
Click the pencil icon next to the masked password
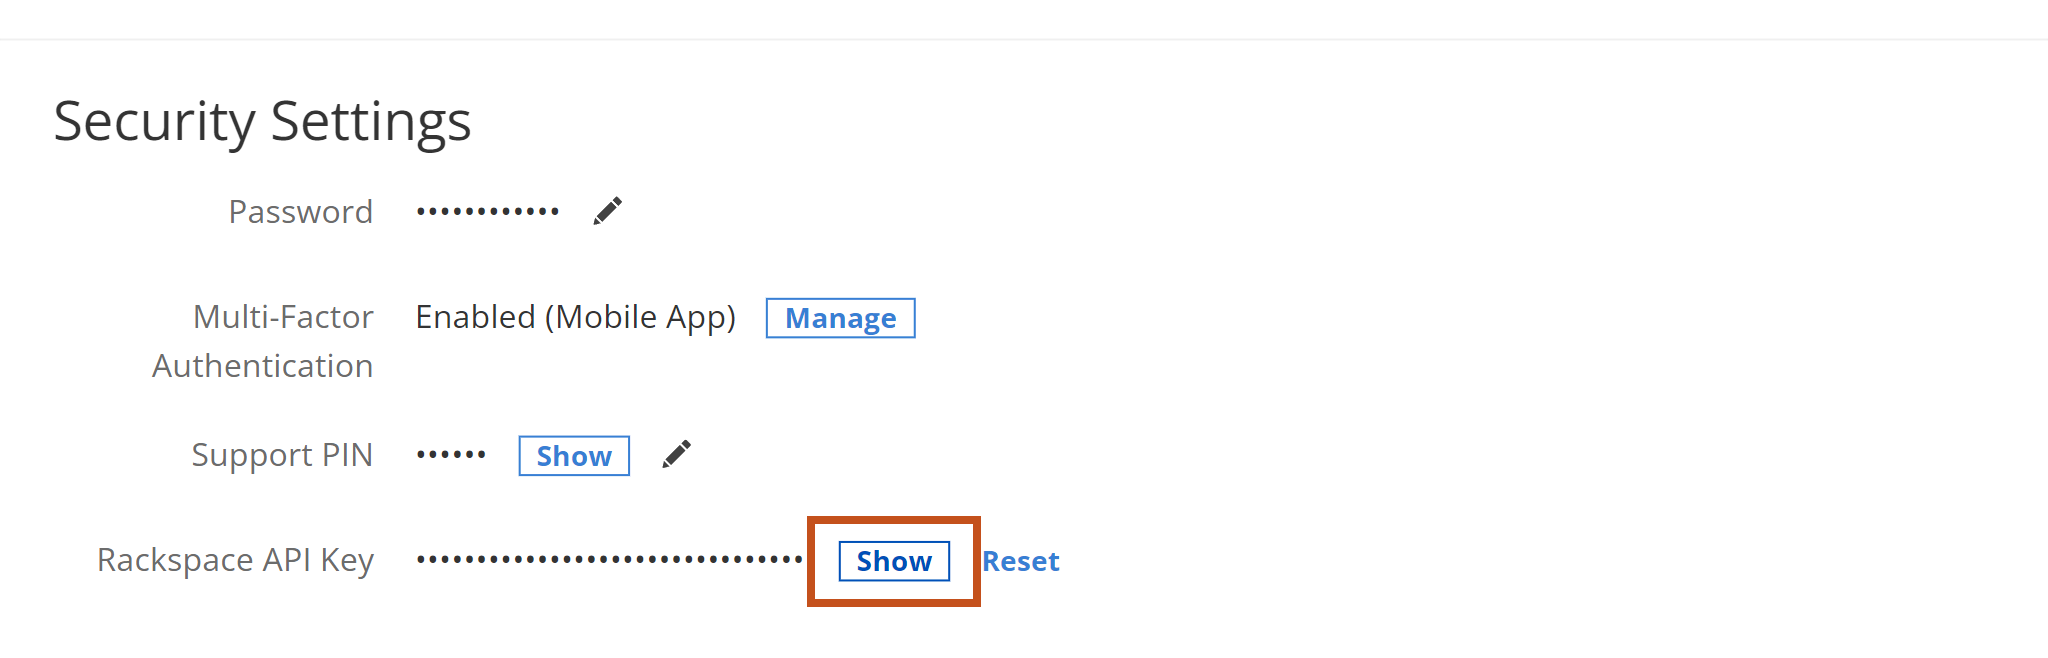click(x=608, y=210)
